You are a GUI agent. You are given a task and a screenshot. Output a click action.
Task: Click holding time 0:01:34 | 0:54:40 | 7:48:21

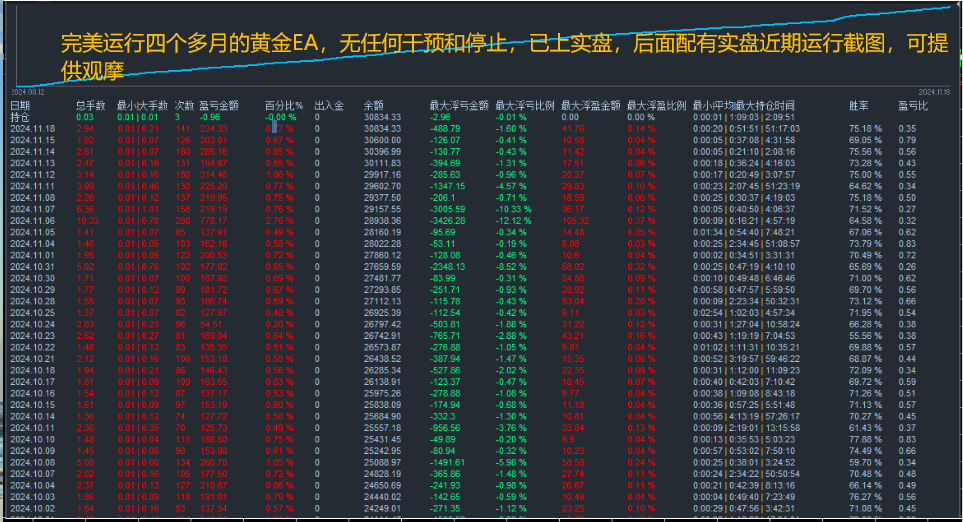click(x=744, y=232)
